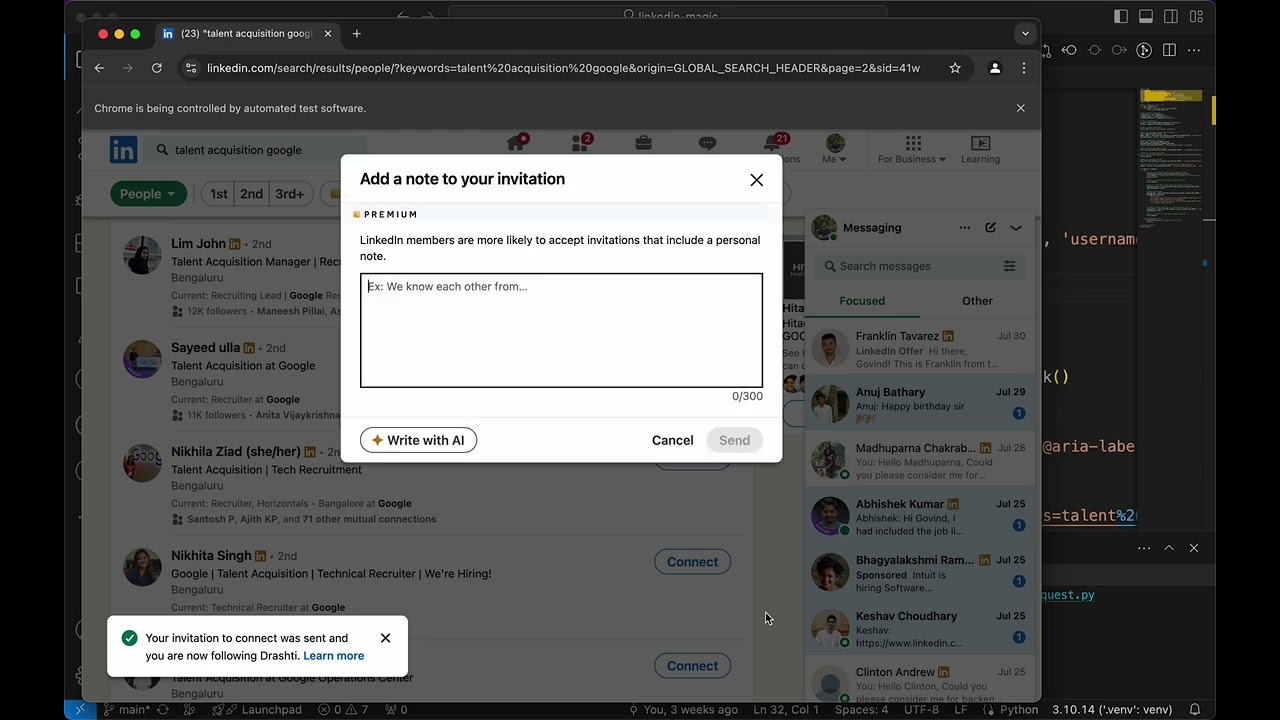Focus the invitation note text area
This screenshot has width=1280, height=720.
[x=561, y=330]
